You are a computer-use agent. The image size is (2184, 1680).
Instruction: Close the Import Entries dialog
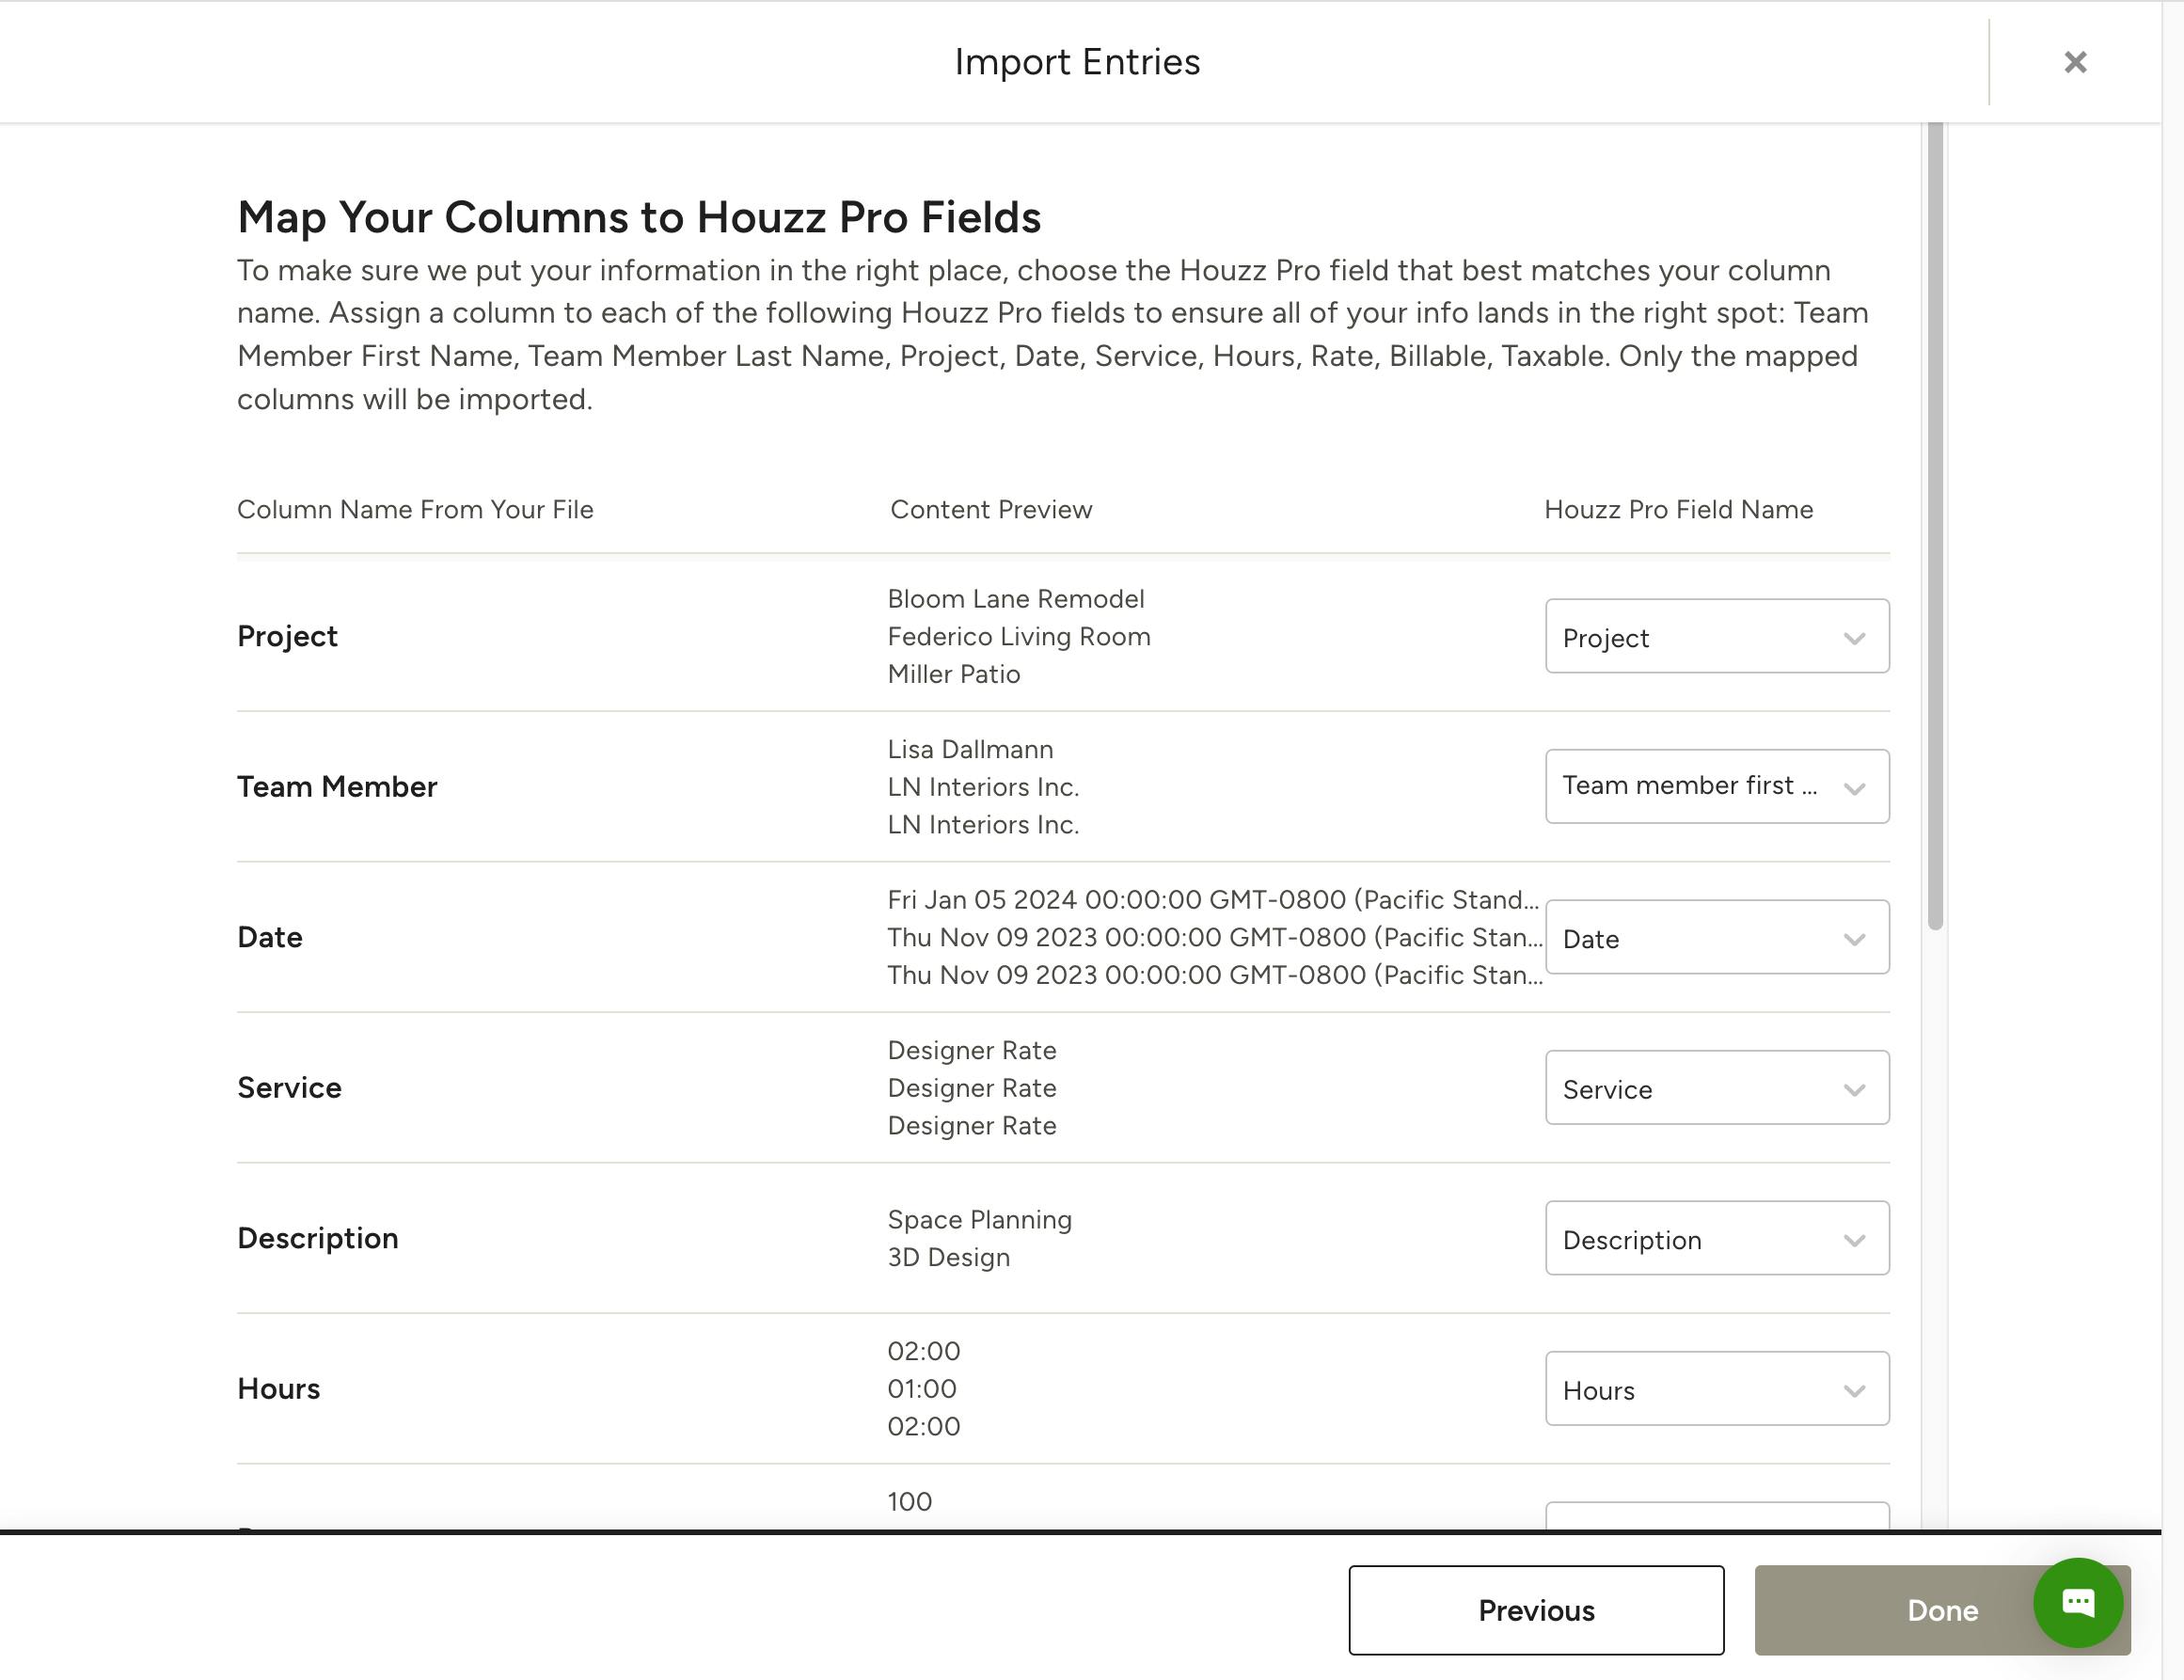[2075, 62]
